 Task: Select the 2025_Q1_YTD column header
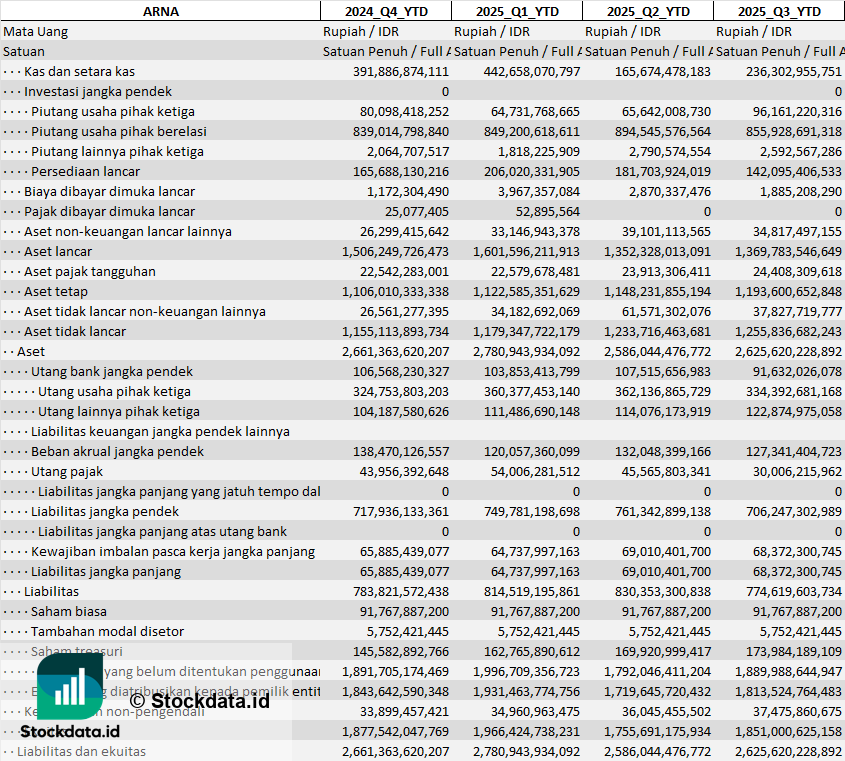[517, 11]
